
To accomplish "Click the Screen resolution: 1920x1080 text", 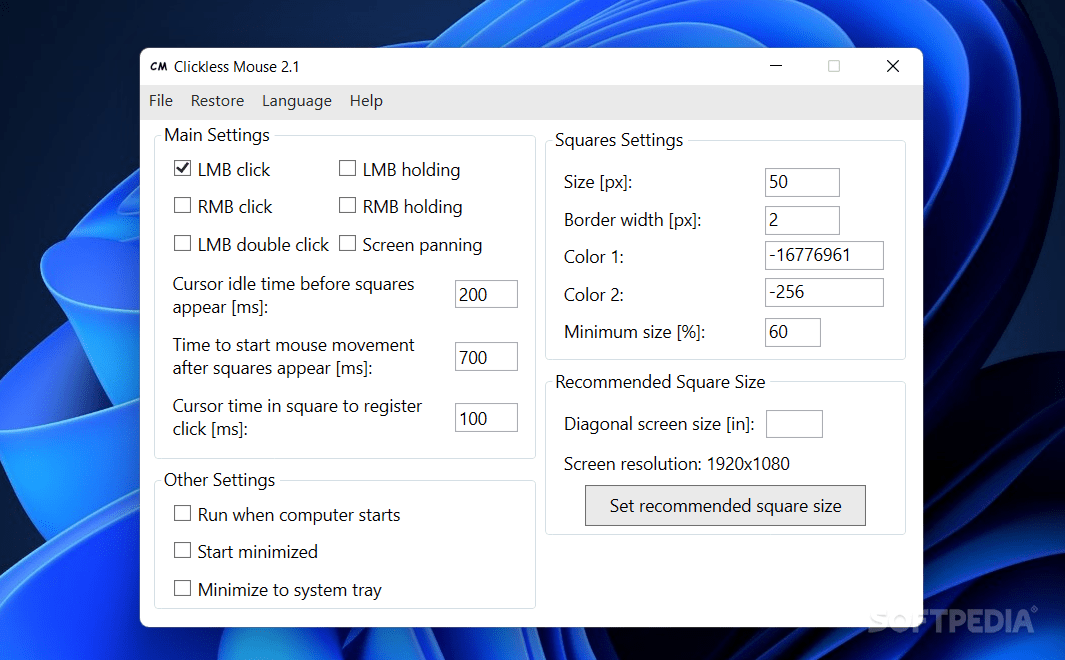I will [x=676, y=464].
